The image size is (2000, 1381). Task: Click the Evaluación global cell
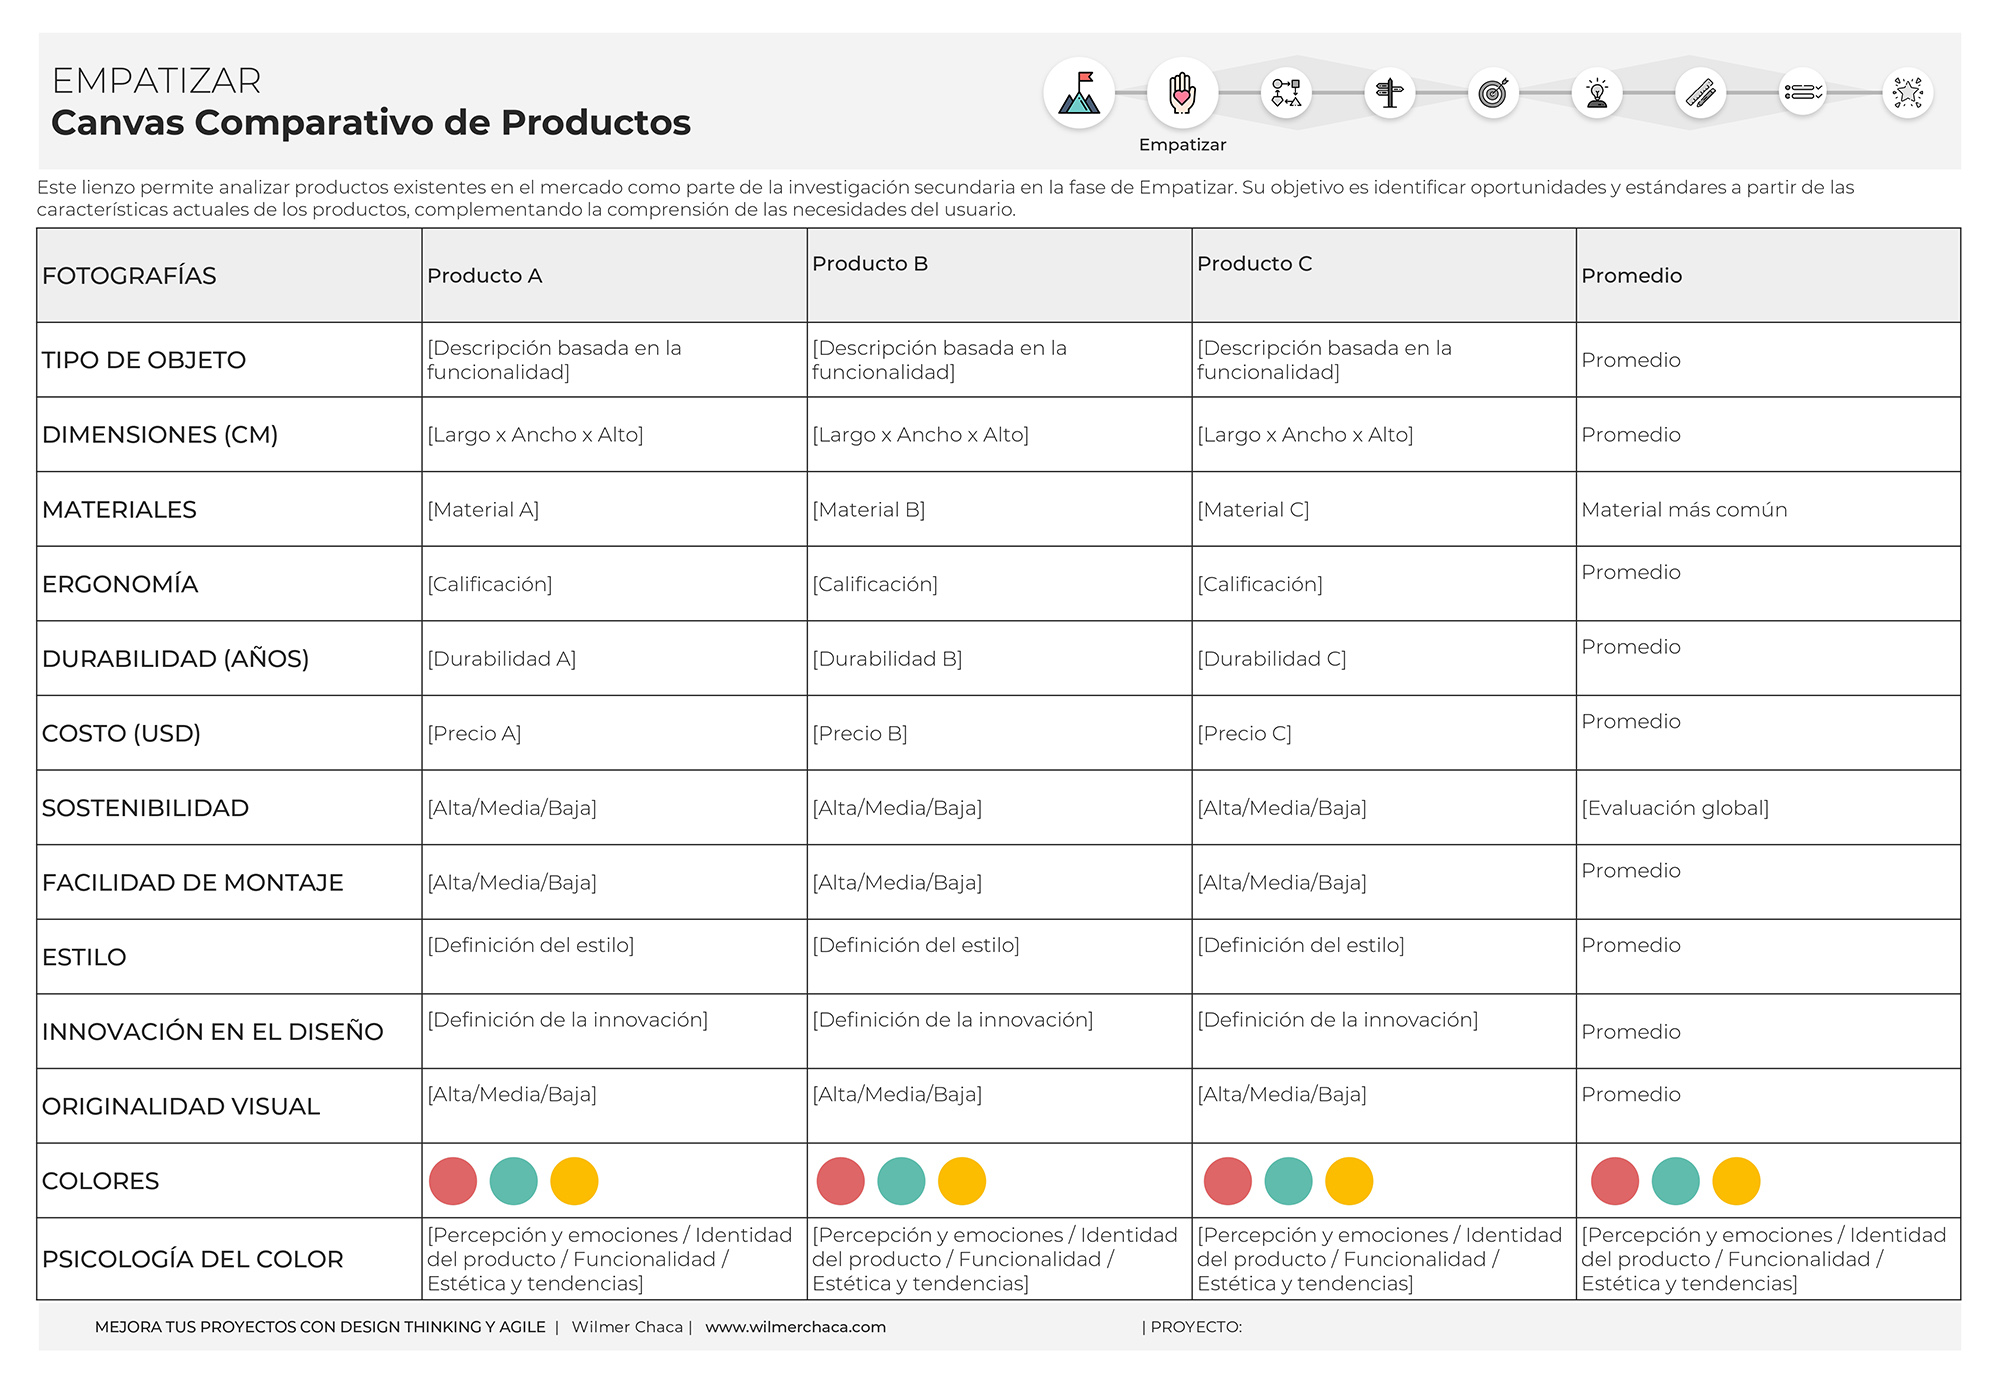tap(1675, 808)
